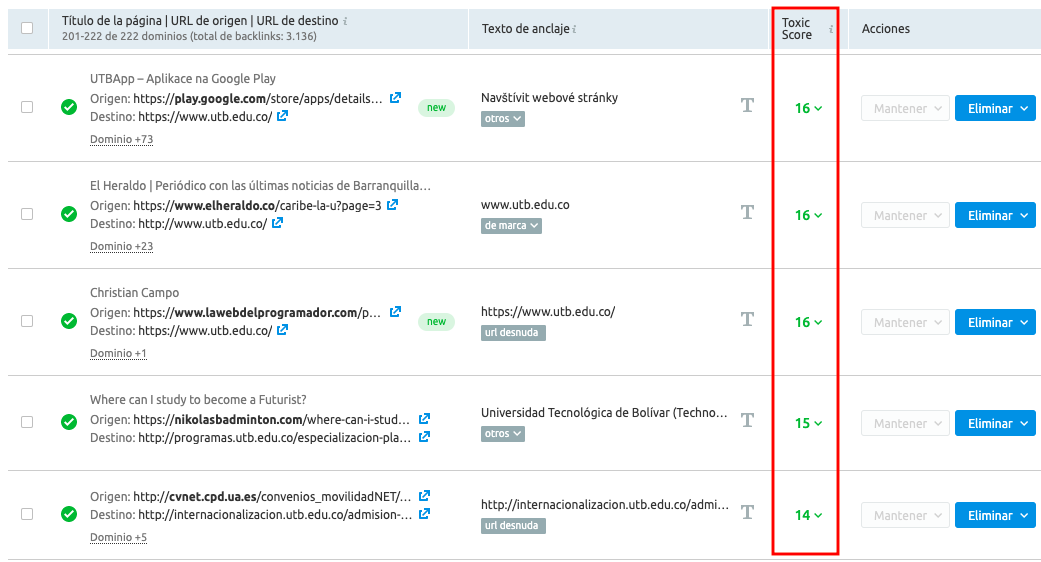Click green check status of cvnet.cpd.ua.es row
This screenshot has width=1041, height=562.
(x=69, y=514)
